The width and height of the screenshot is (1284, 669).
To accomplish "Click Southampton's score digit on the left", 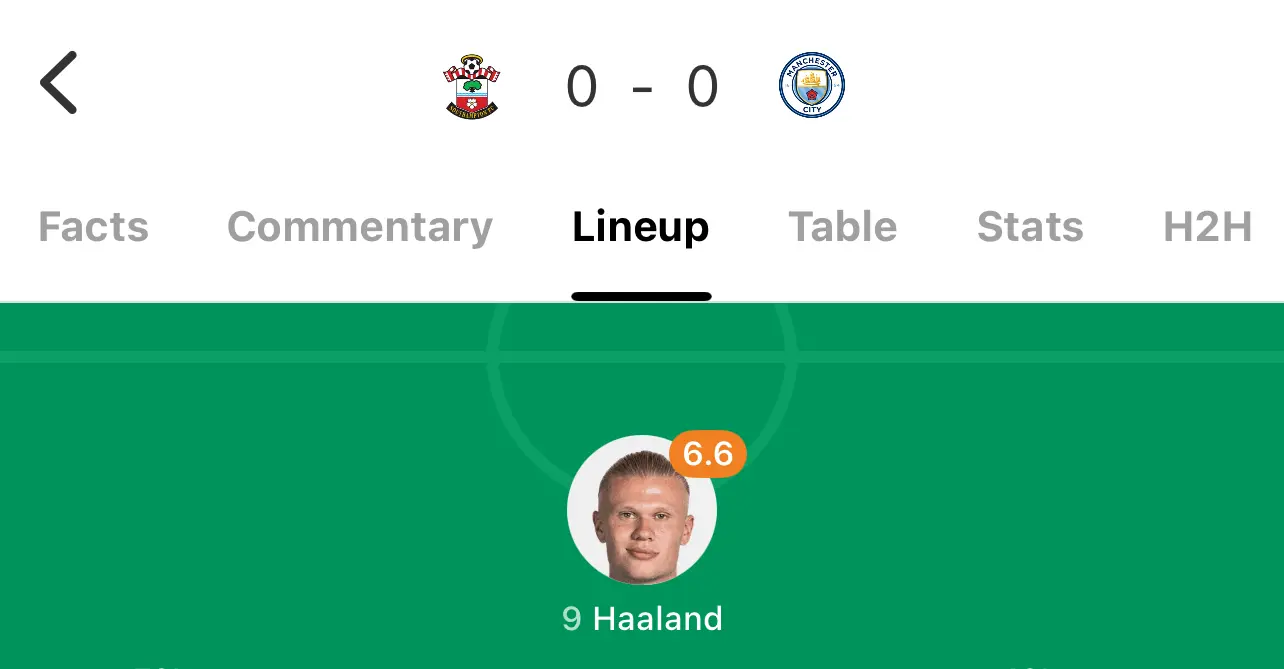I will coord(582,86).
